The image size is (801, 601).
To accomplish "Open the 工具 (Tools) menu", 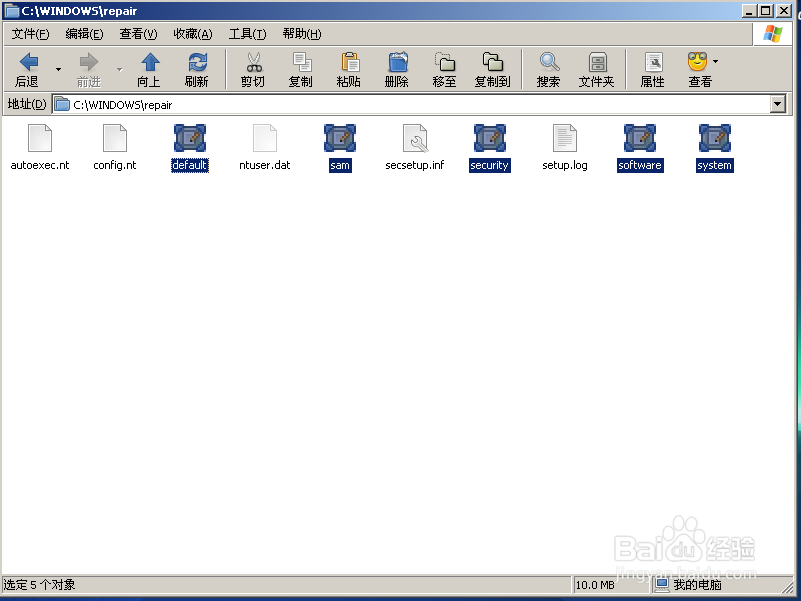I will (x=246, y=33).
